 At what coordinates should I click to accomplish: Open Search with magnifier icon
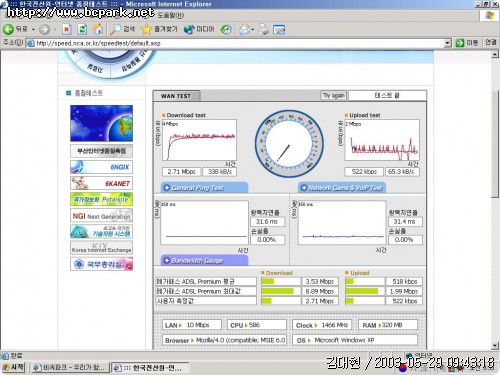point(123,29)
